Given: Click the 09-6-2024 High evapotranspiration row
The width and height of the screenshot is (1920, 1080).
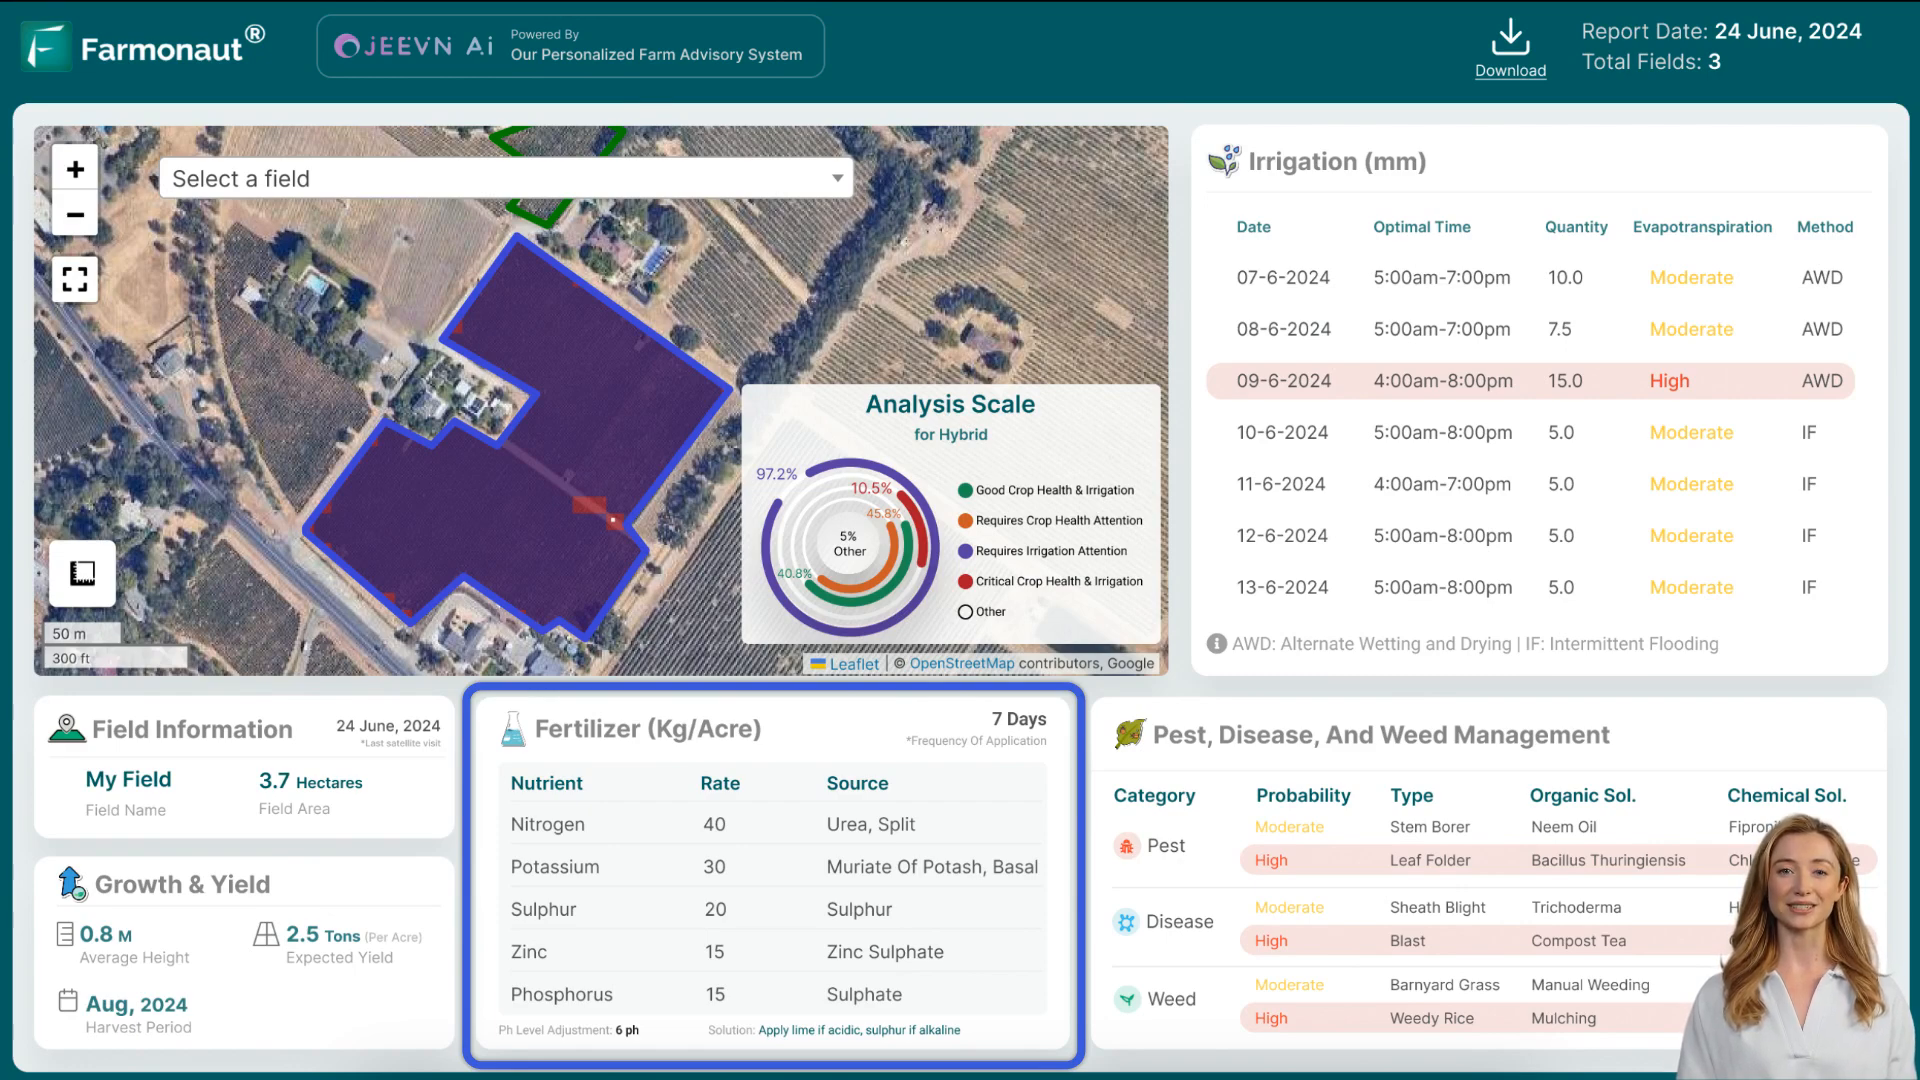Looking at the screenshot, I should point(1527,381).
